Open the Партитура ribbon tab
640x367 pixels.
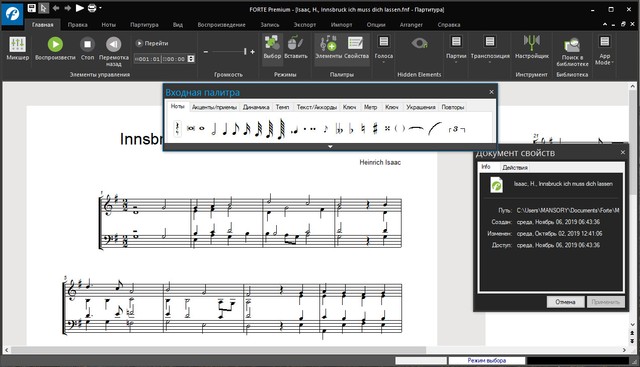point(144,24)
